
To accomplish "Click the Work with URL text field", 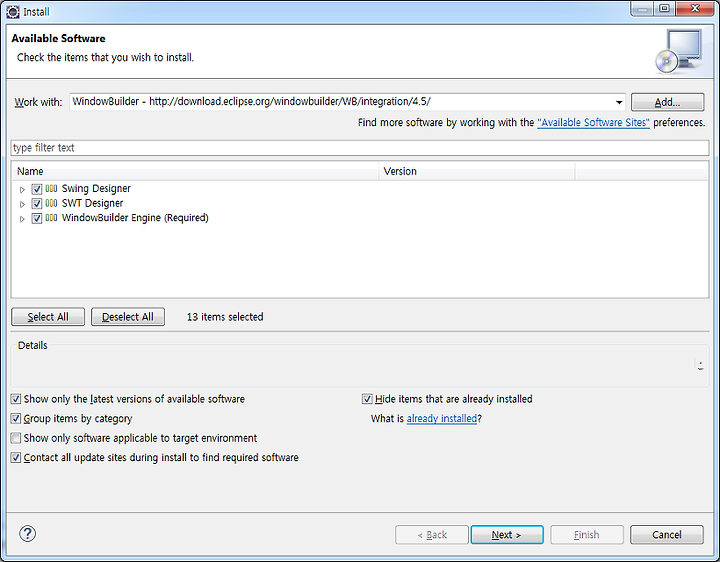I will (342, 102).
